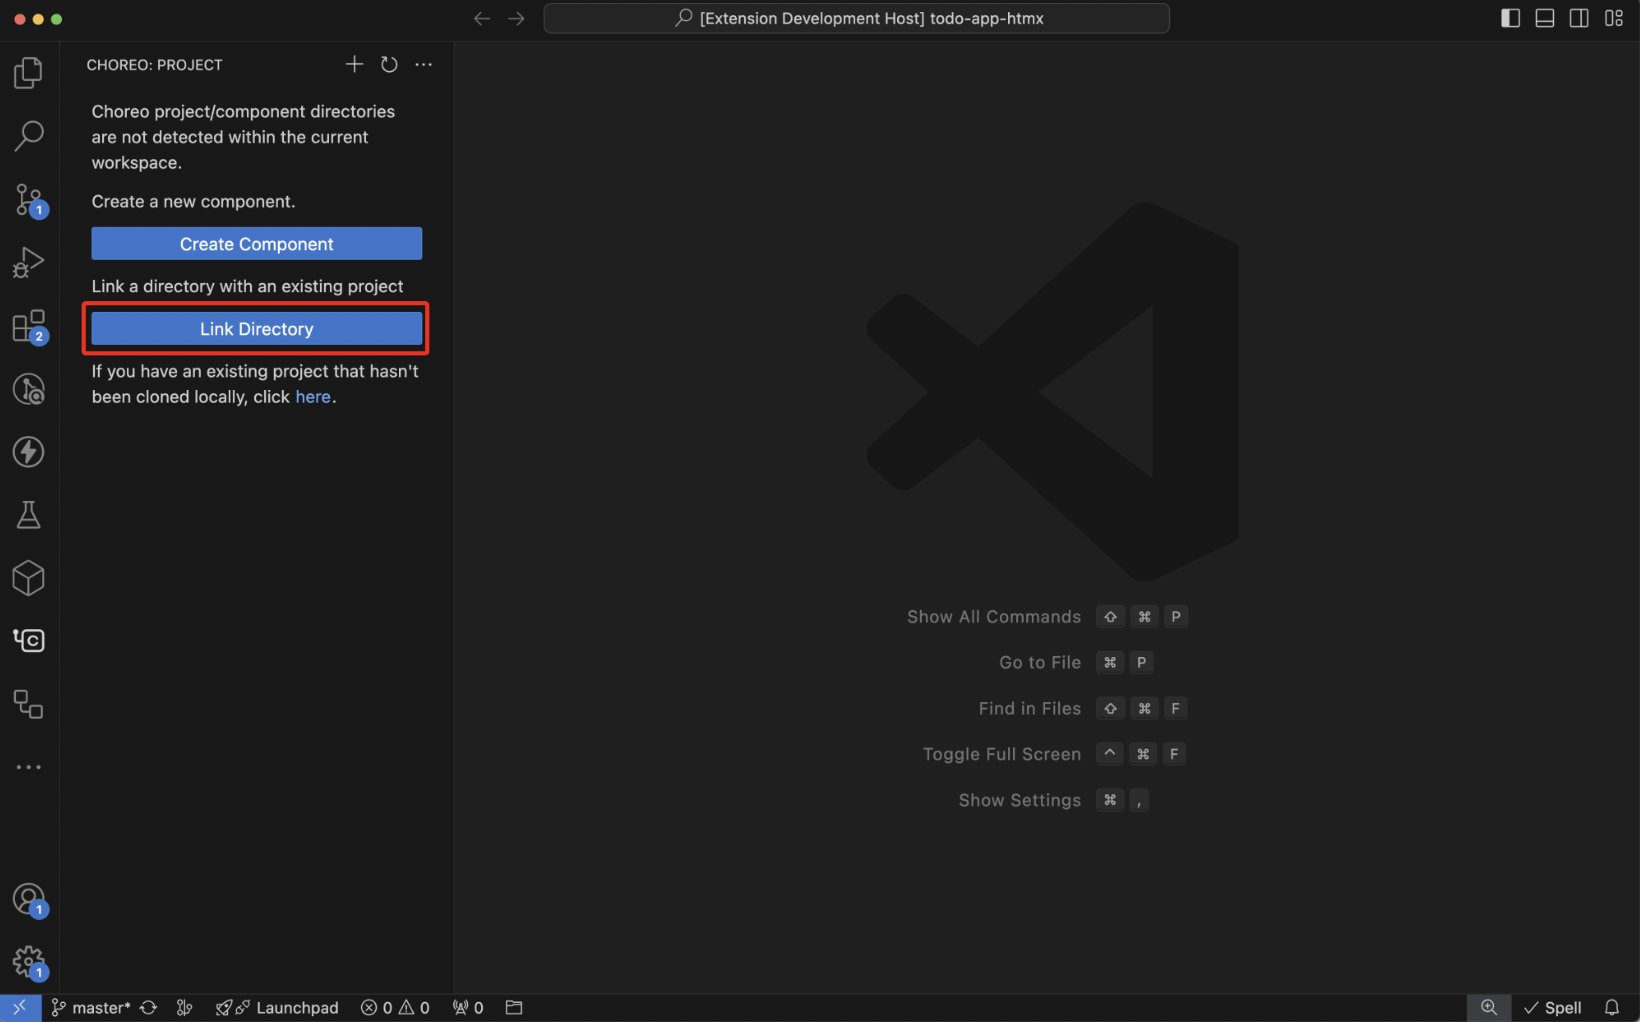Open the Accounts menu

(28, 898)
